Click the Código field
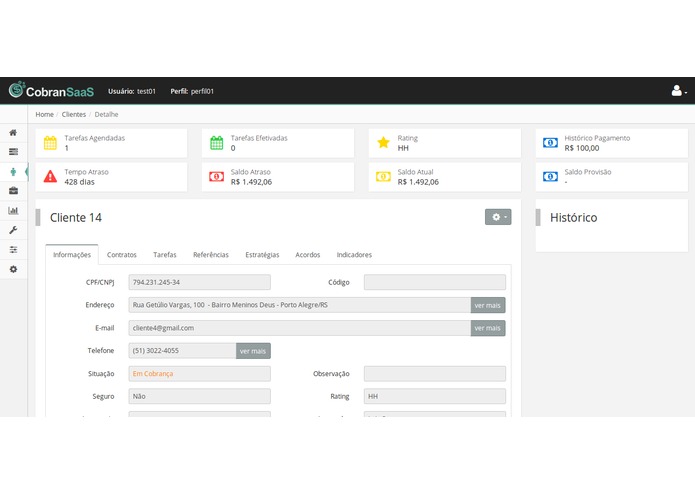The height and width of the screenshot is (494, 695). click(435, 282)
